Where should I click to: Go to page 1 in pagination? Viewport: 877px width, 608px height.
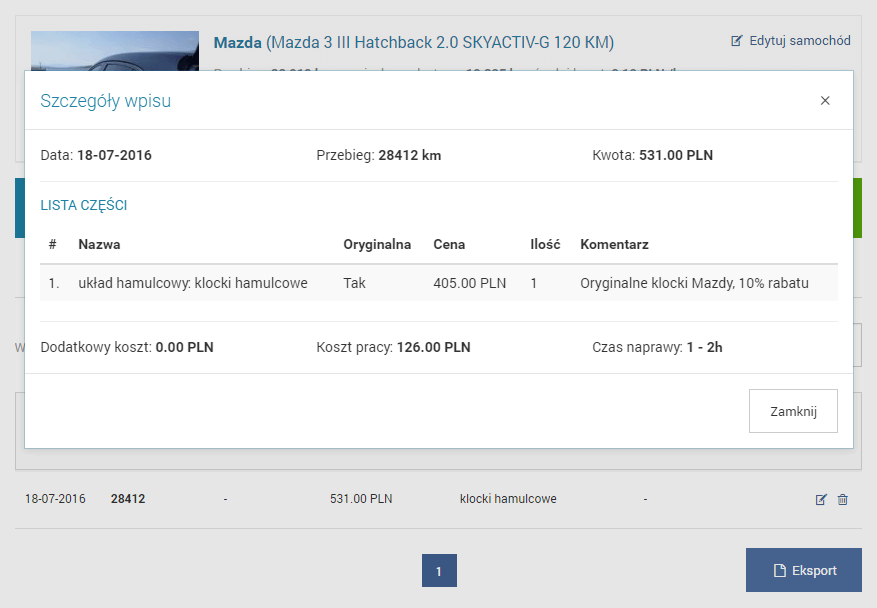pos(439,571)
